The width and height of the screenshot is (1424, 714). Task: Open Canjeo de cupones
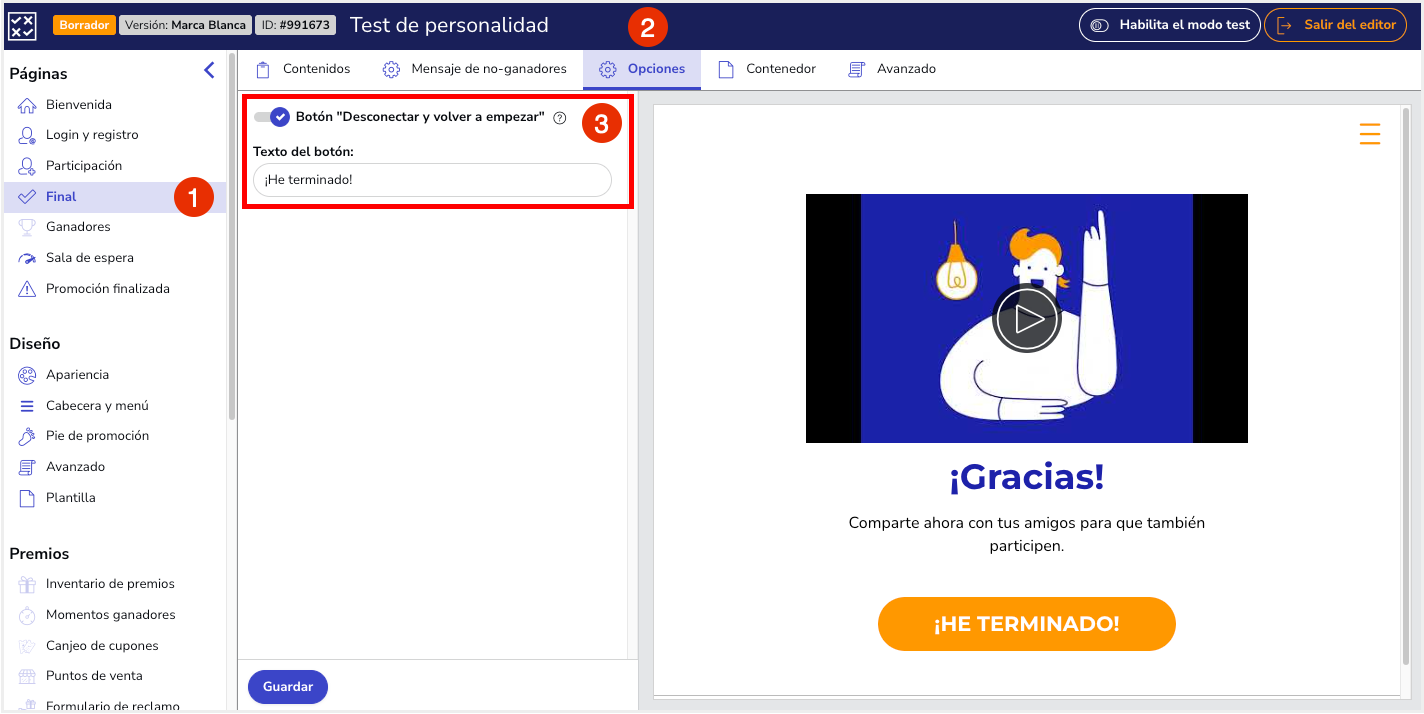[x=102, y=646]
